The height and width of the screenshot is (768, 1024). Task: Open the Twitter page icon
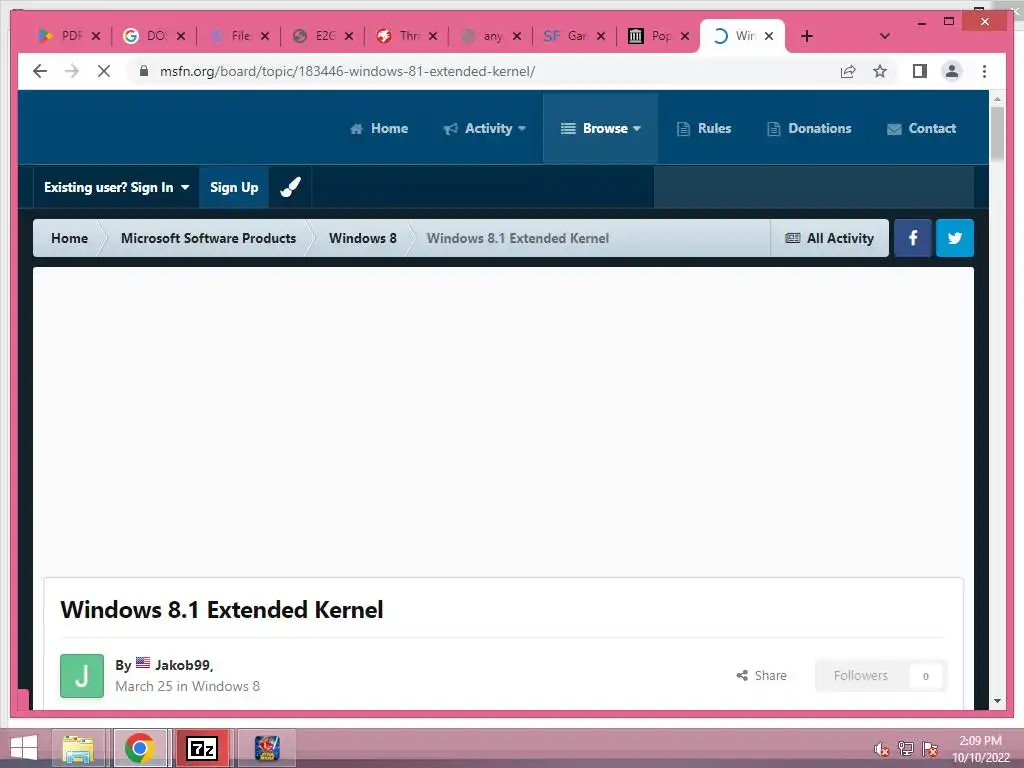click(955, 238)
